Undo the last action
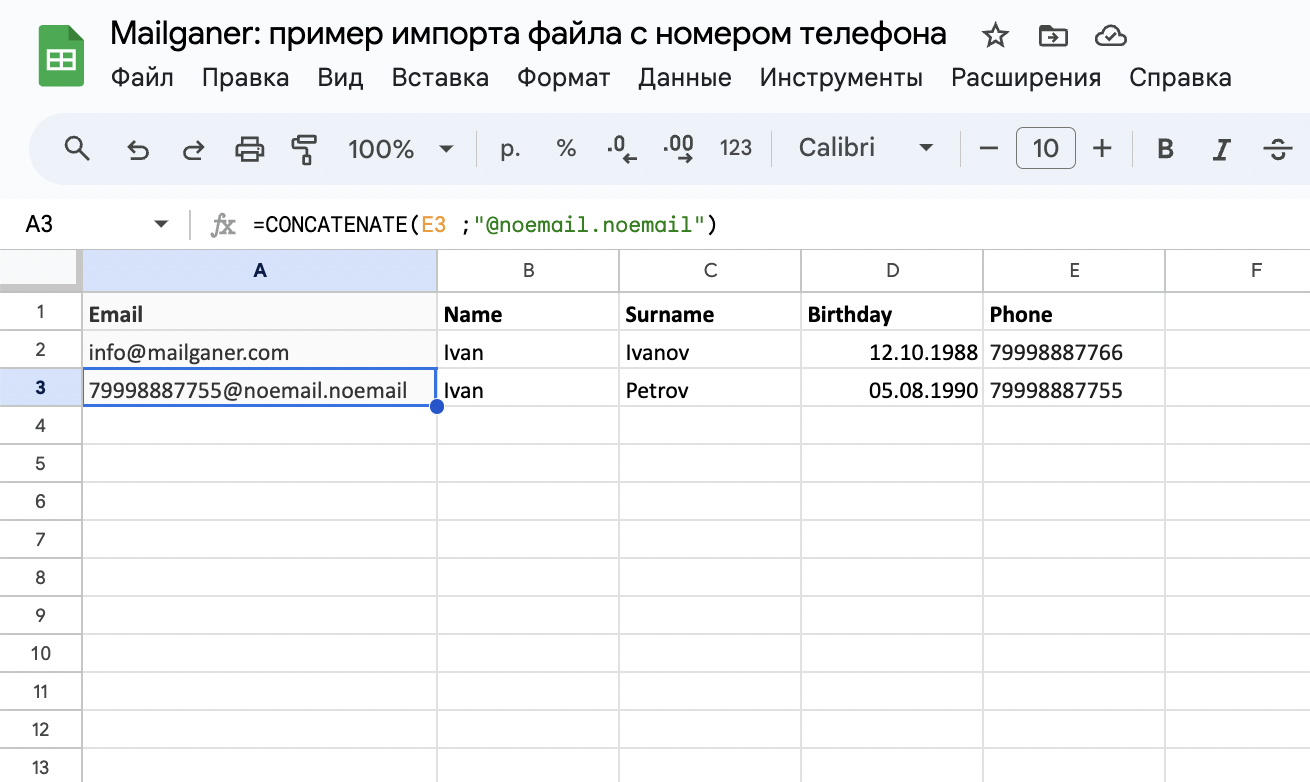Screen dimensions: 1310x782 (137, 150)
